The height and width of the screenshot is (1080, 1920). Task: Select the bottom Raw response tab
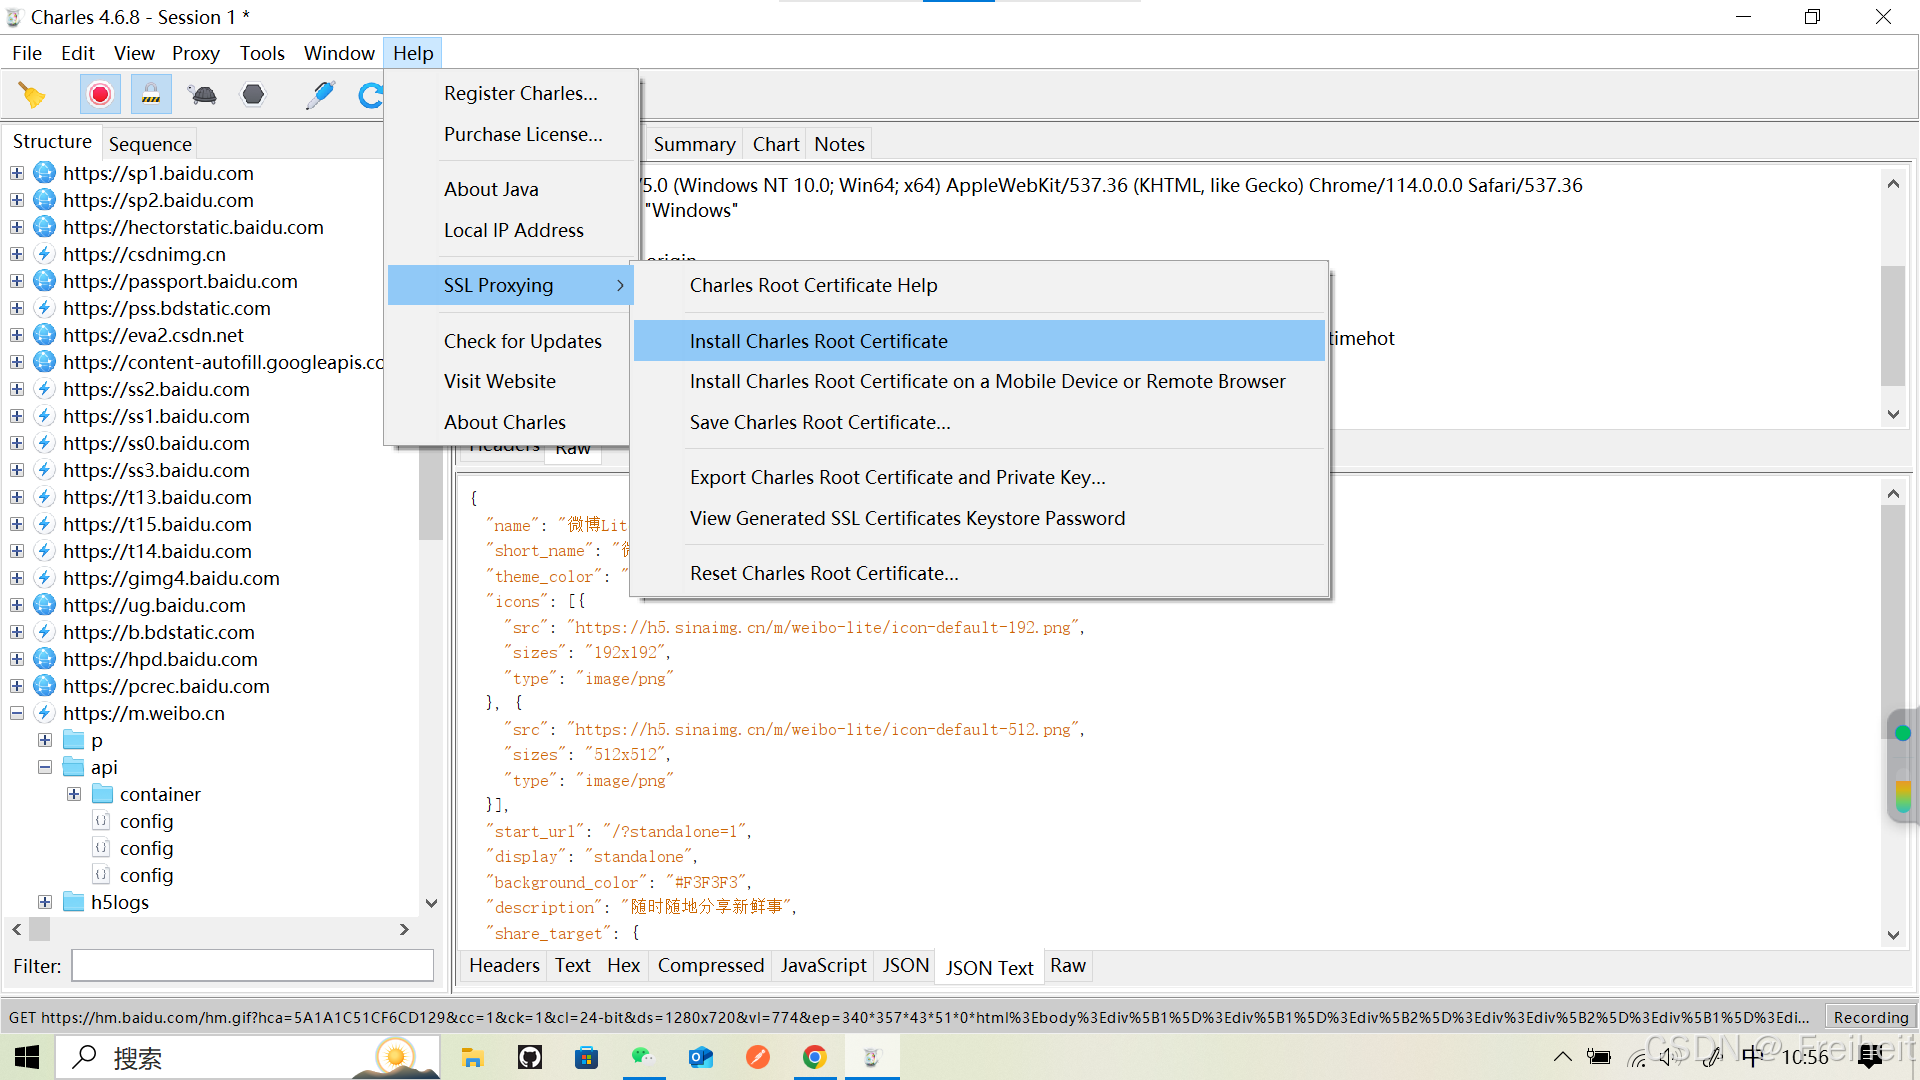1068,965
